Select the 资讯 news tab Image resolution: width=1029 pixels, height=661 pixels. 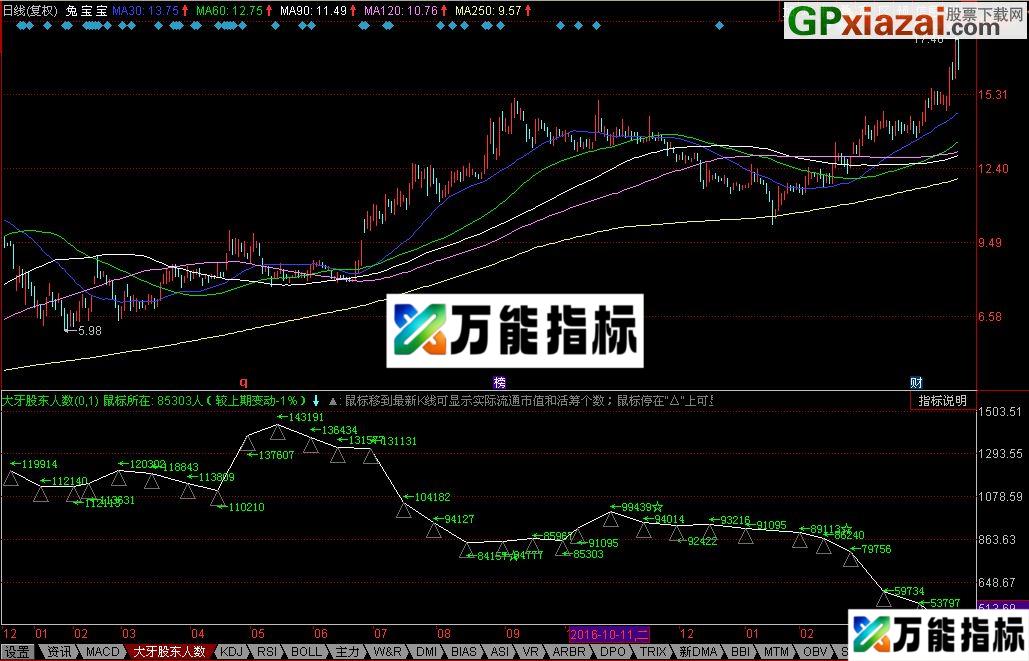pyautogui.click(x=59, y=651)
